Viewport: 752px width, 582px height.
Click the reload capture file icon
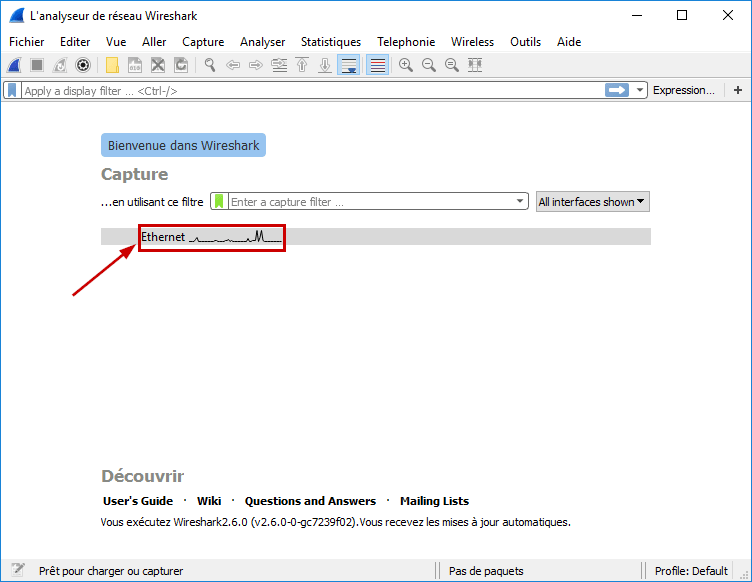point(181,65)
